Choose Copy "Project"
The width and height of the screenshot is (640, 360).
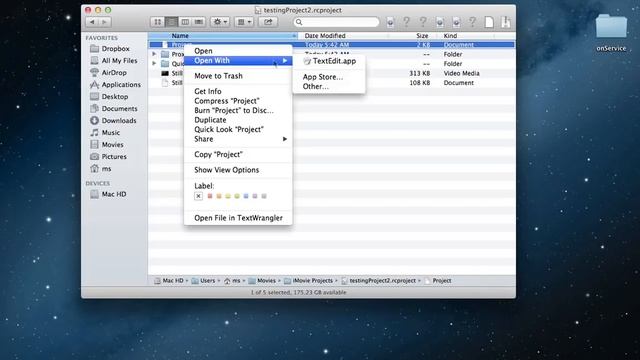pyautogui.click(x=238, y=155)
